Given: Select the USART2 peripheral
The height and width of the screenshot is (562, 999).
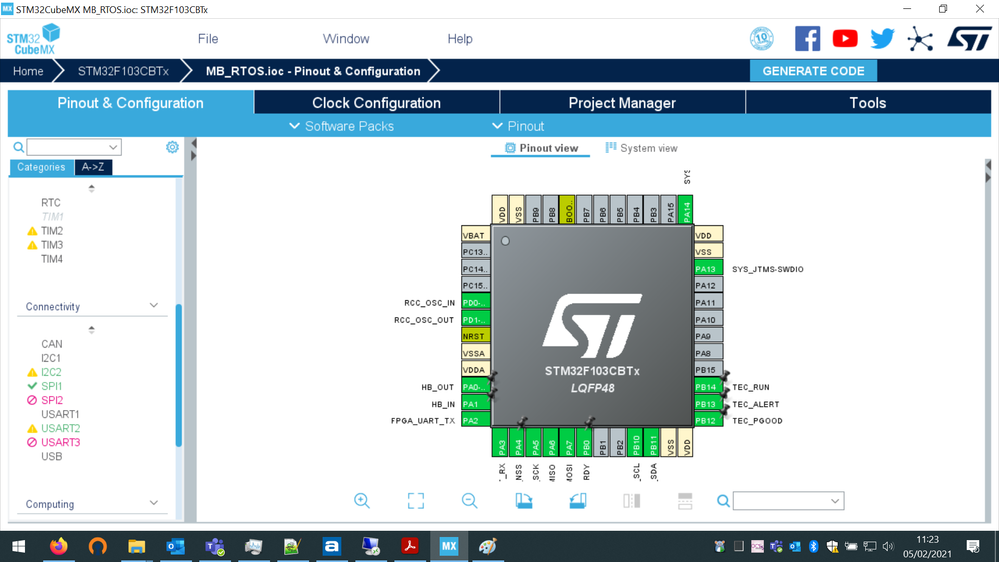Looking at the screenshot, I should click(61, 428).
